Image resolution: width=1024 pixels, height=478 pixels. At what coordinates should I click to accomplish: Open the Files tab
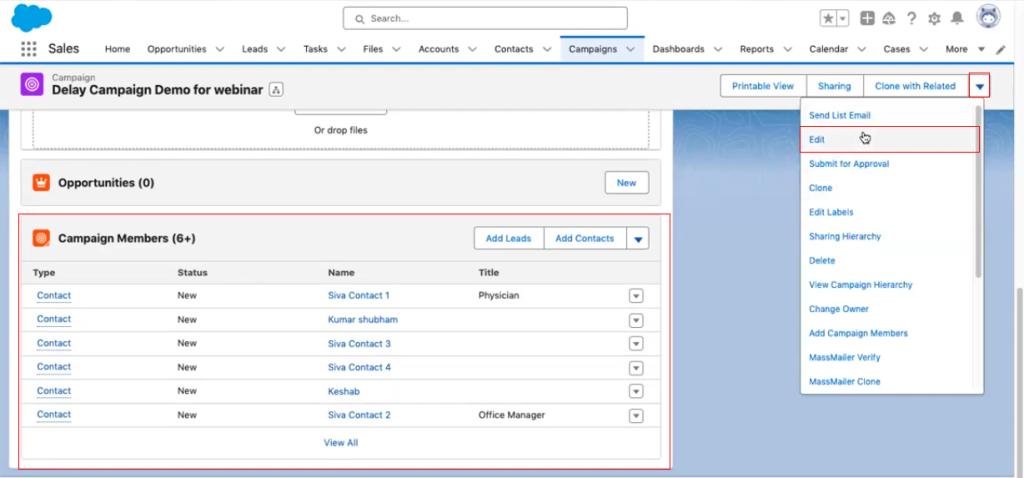(373, 49)
